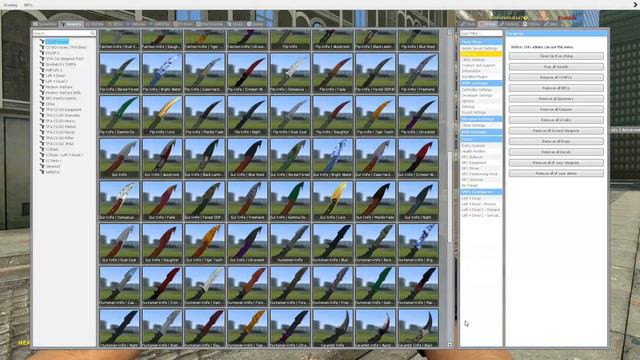The height and width of the screenshot is (360, 640).
Task: Open NPCs menu in top bar
Action: pyautogui.click(x=28, y=5)
